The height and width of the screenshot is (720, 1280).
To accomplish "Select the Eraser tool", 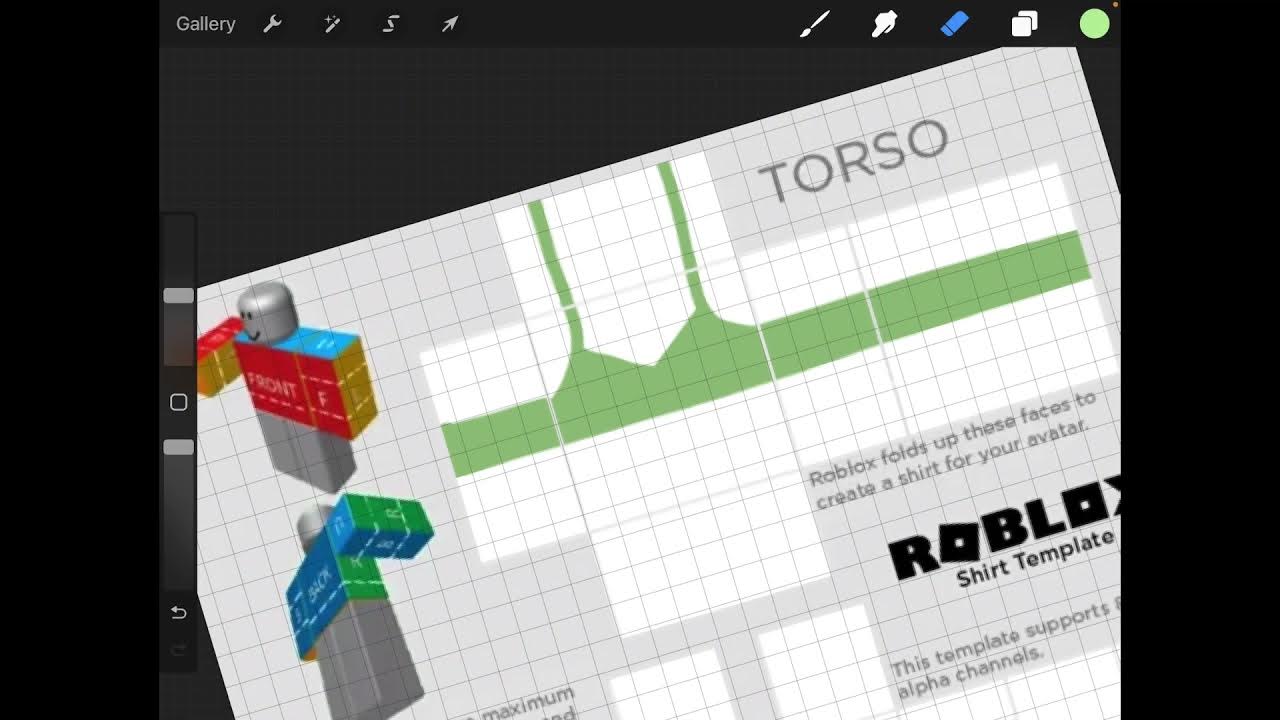I will click(x=955, y=24).
